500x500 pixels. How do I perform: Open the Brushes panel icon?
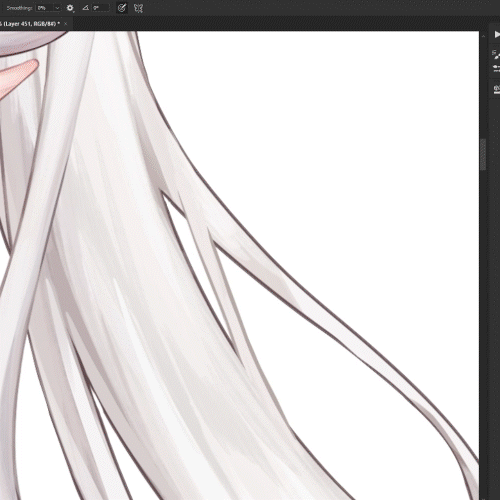pos(497,68)
